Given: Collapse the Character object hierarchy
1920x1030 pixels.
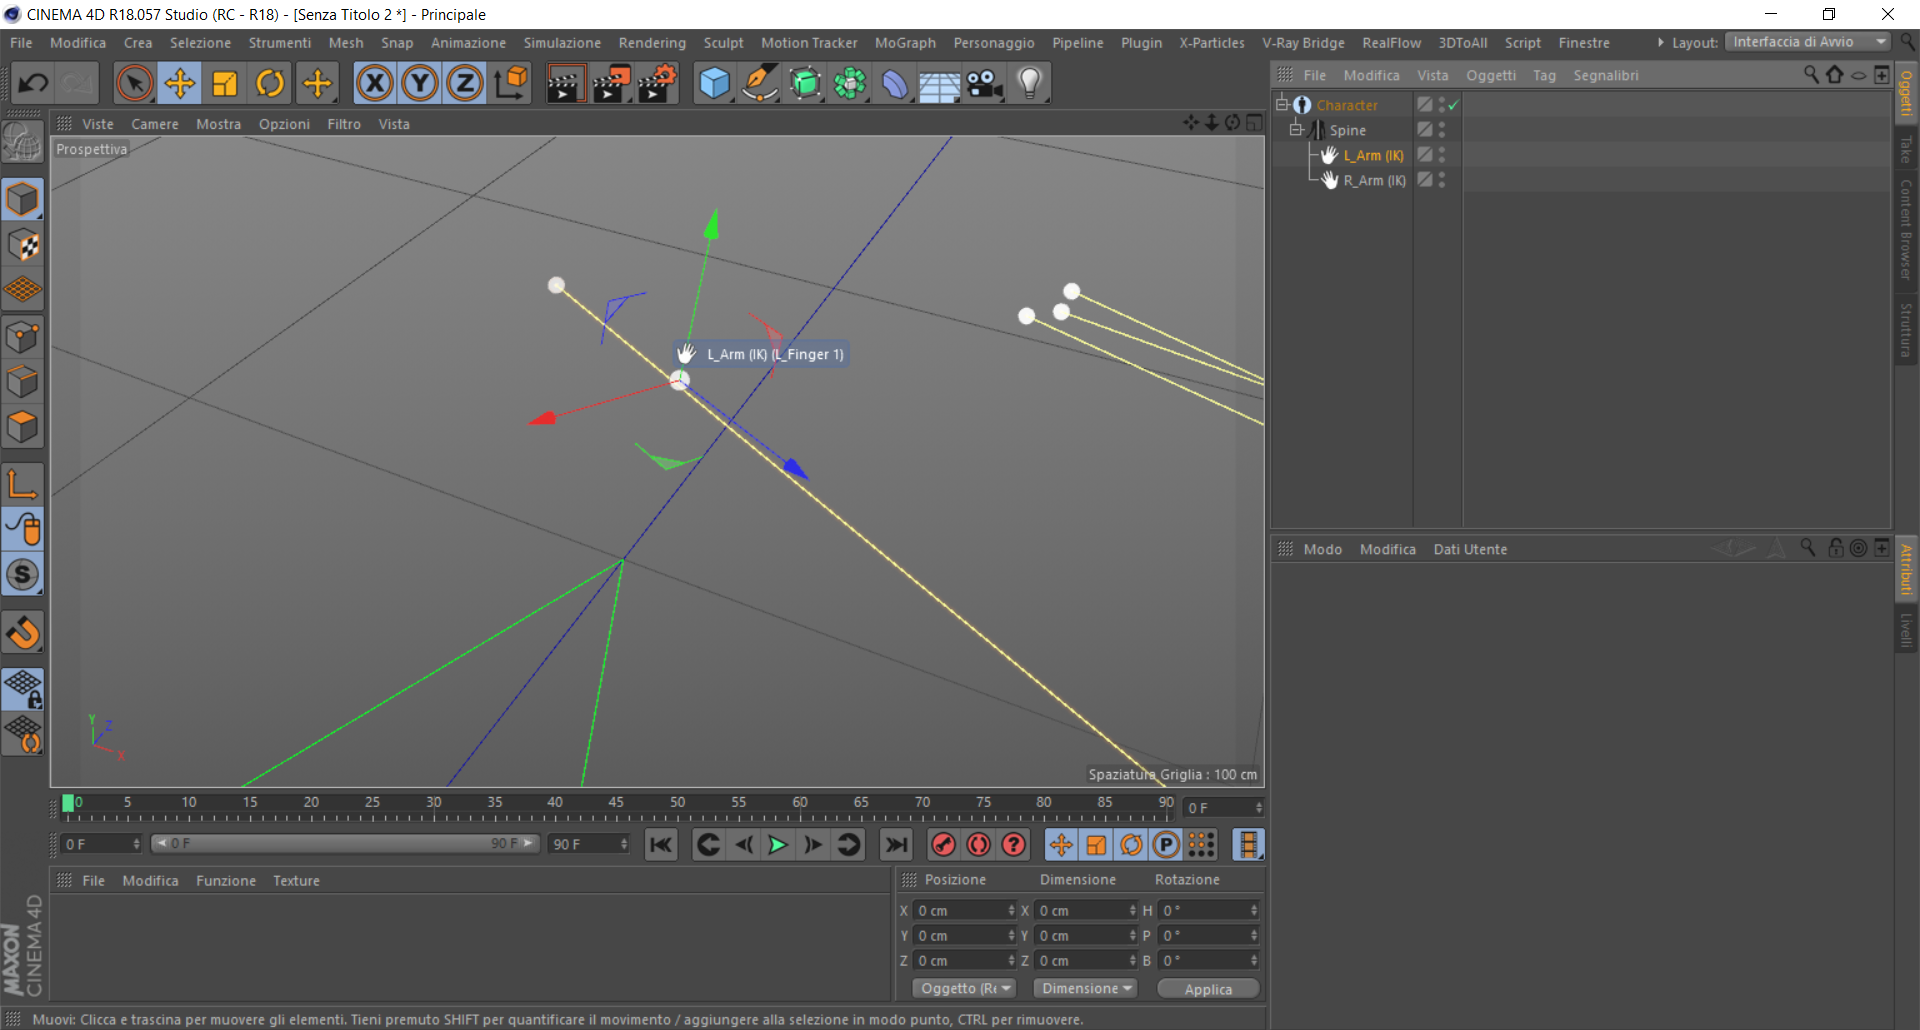Looking at the screenshot, I should pyautogui.click(x=1281, y=104).
